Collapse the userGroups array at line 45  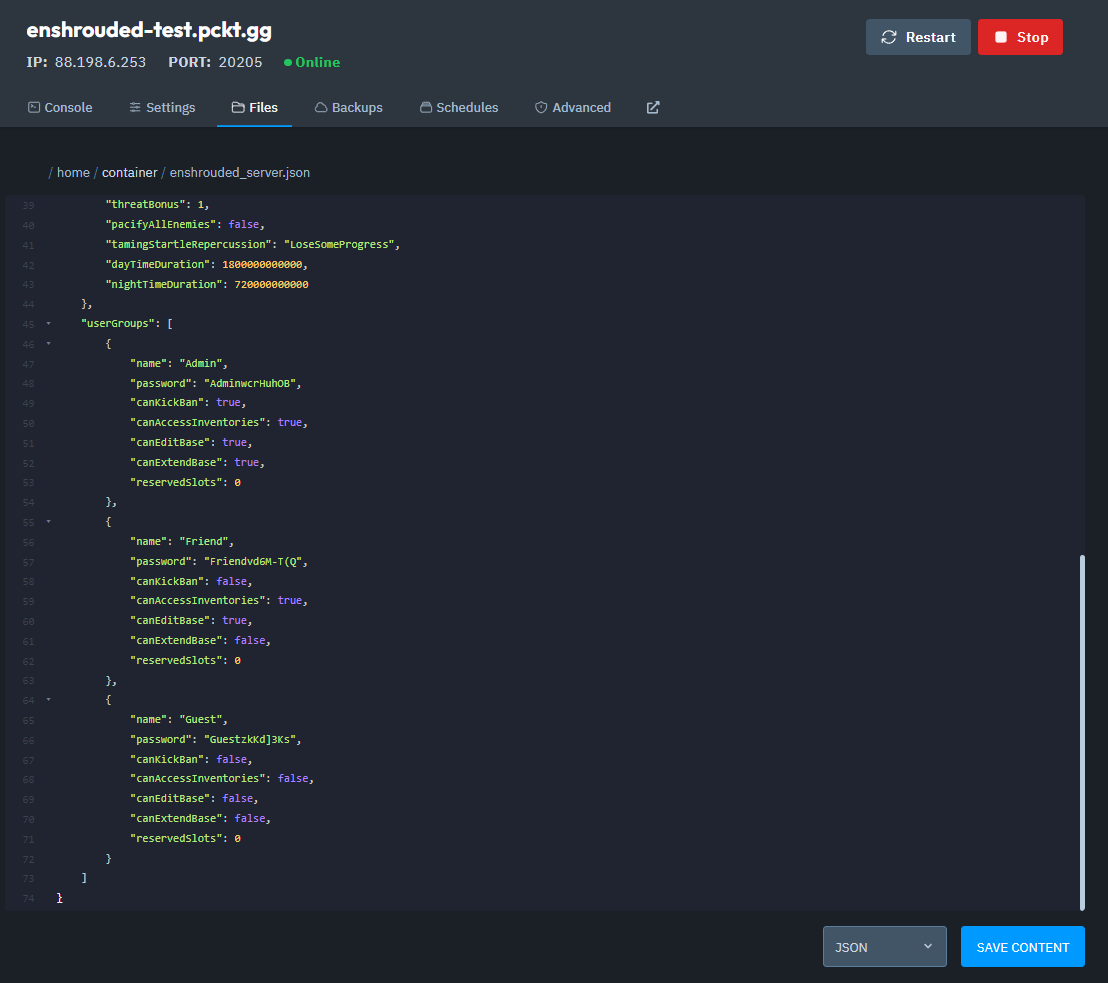pos(49,324)
